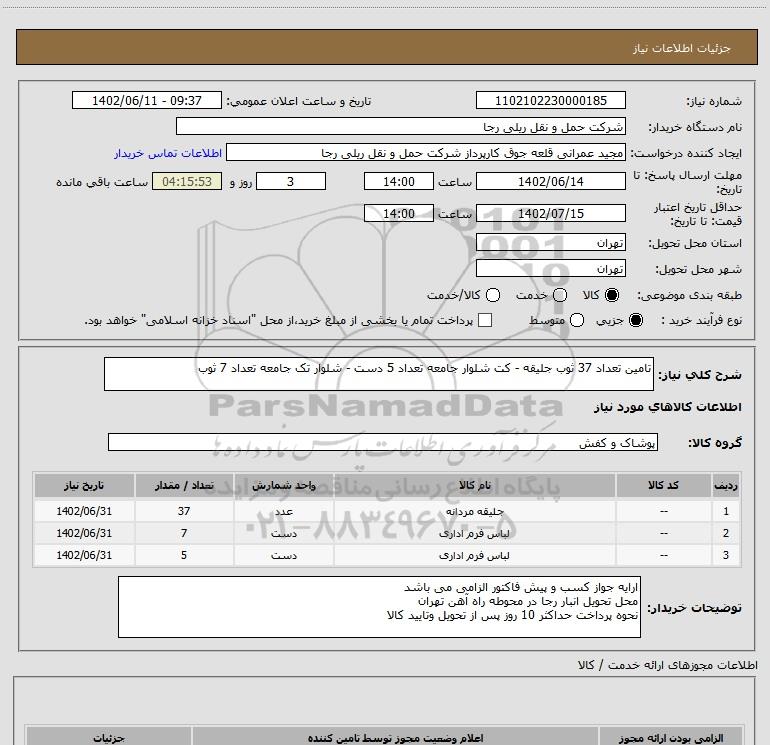
Task: Click the کد کالا column header
Action: pos(663,485)
